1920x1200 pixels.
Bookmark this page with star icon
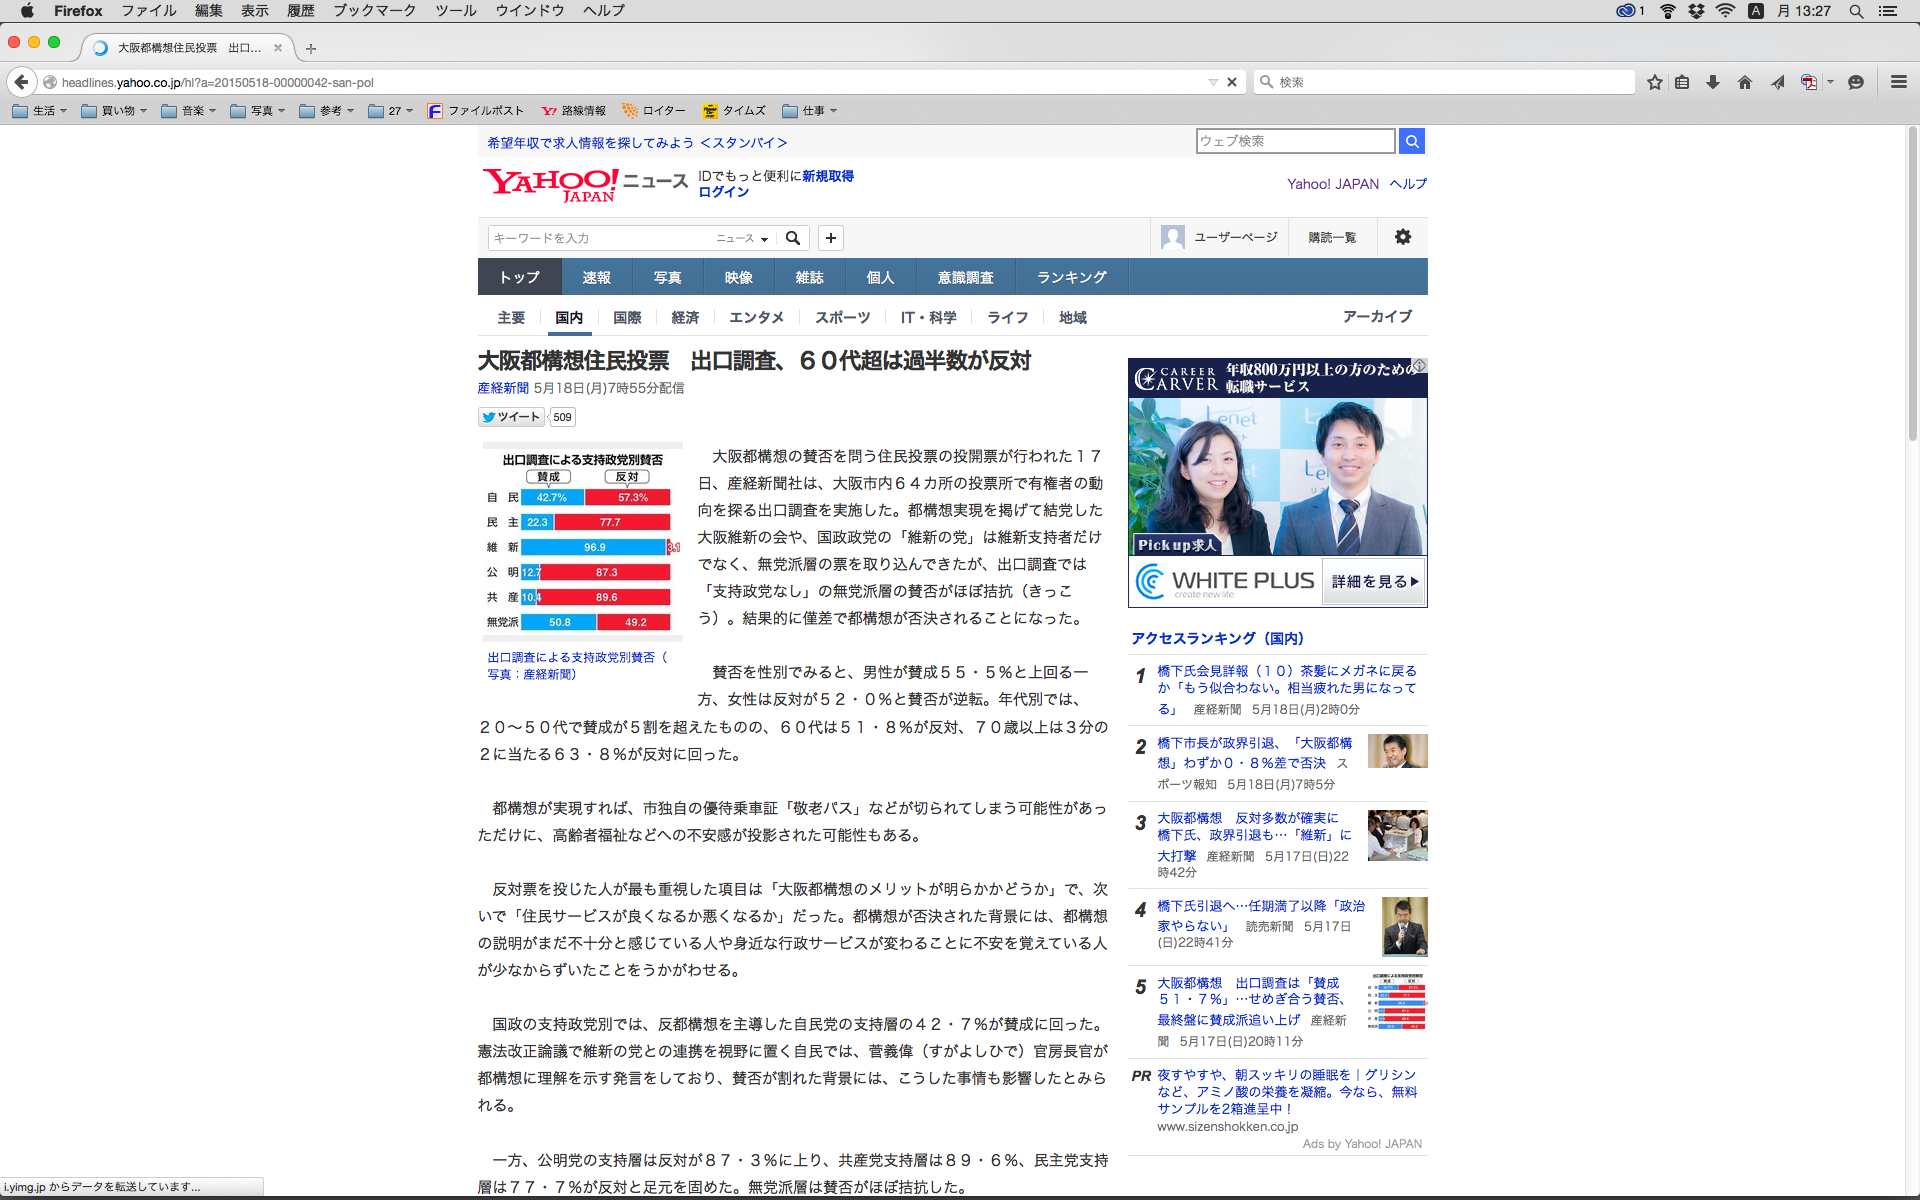tap(1654, 82)
